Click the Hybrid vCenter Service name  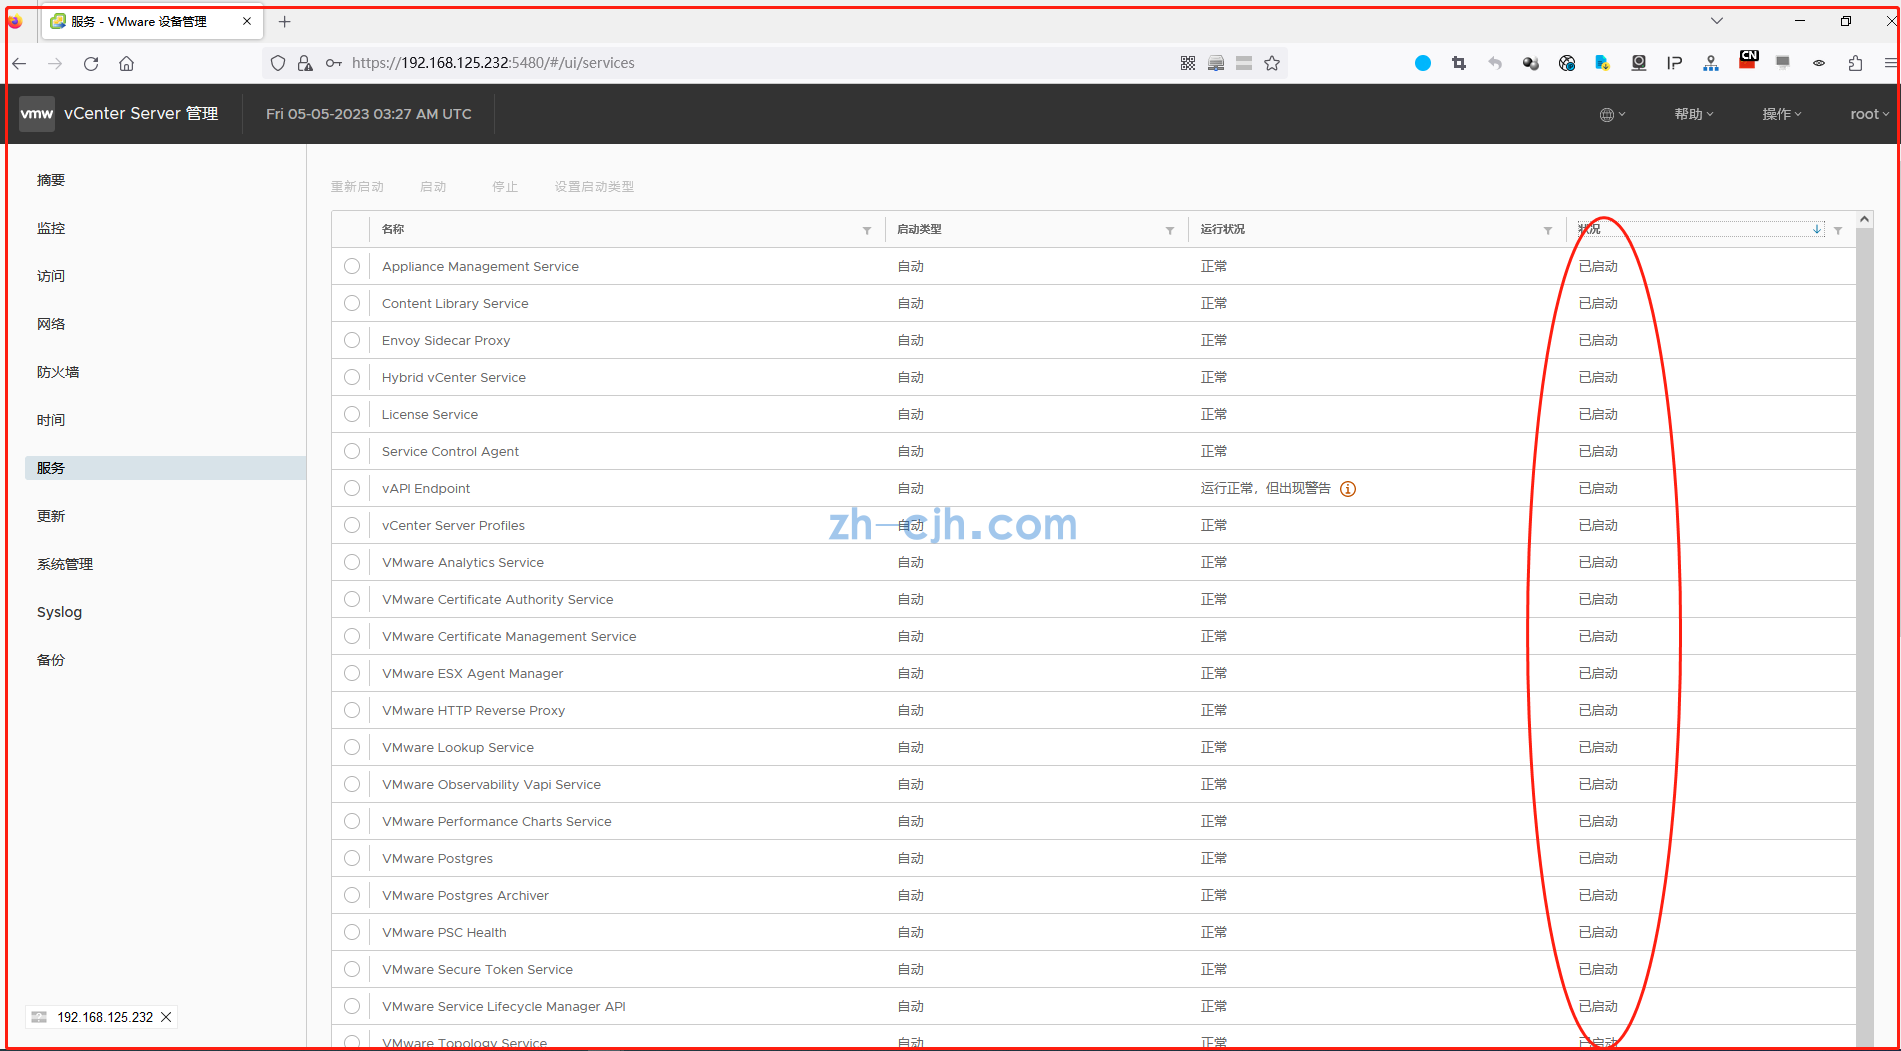453,377
